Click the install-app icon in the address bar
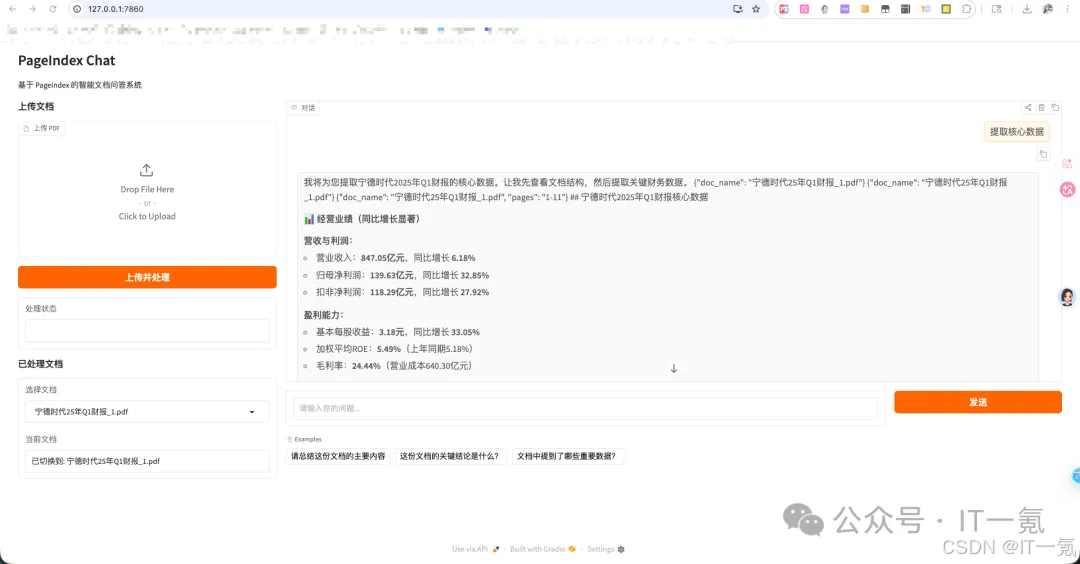The image size is (1080, 564). point(738,9)
